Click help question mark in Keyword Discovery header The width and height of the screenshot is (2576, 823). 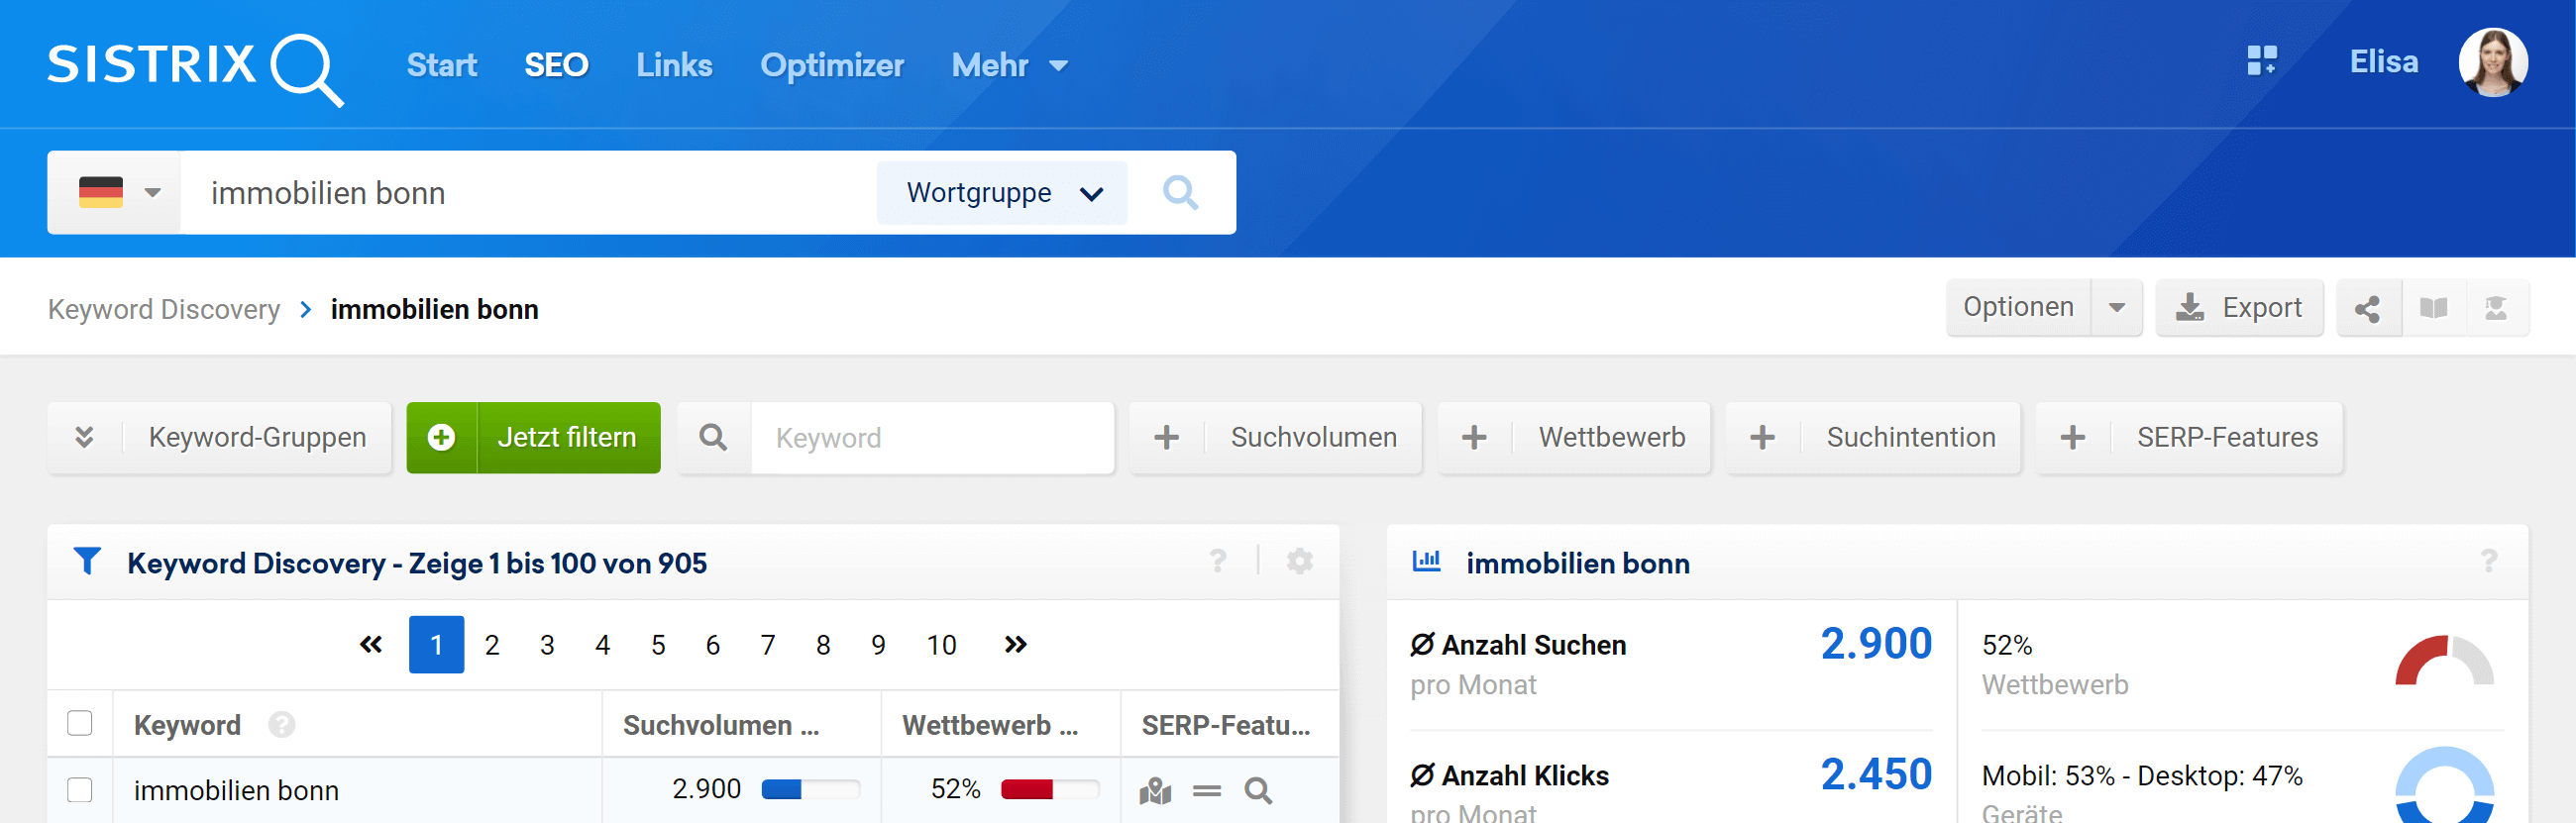pos(1217,562)
